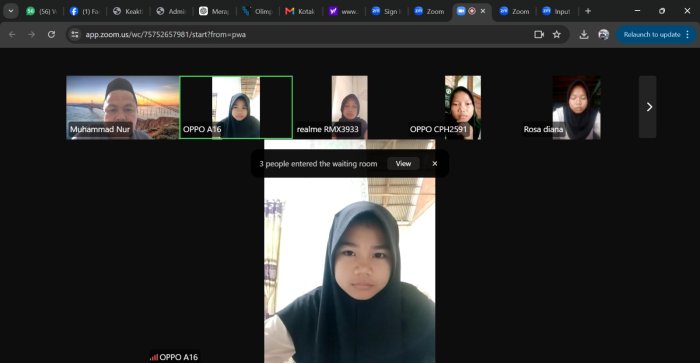The width and height of the screenshot is (700, 363).
Task: Reload the Zoom meeting page
Action: click(x=51, y=34)
